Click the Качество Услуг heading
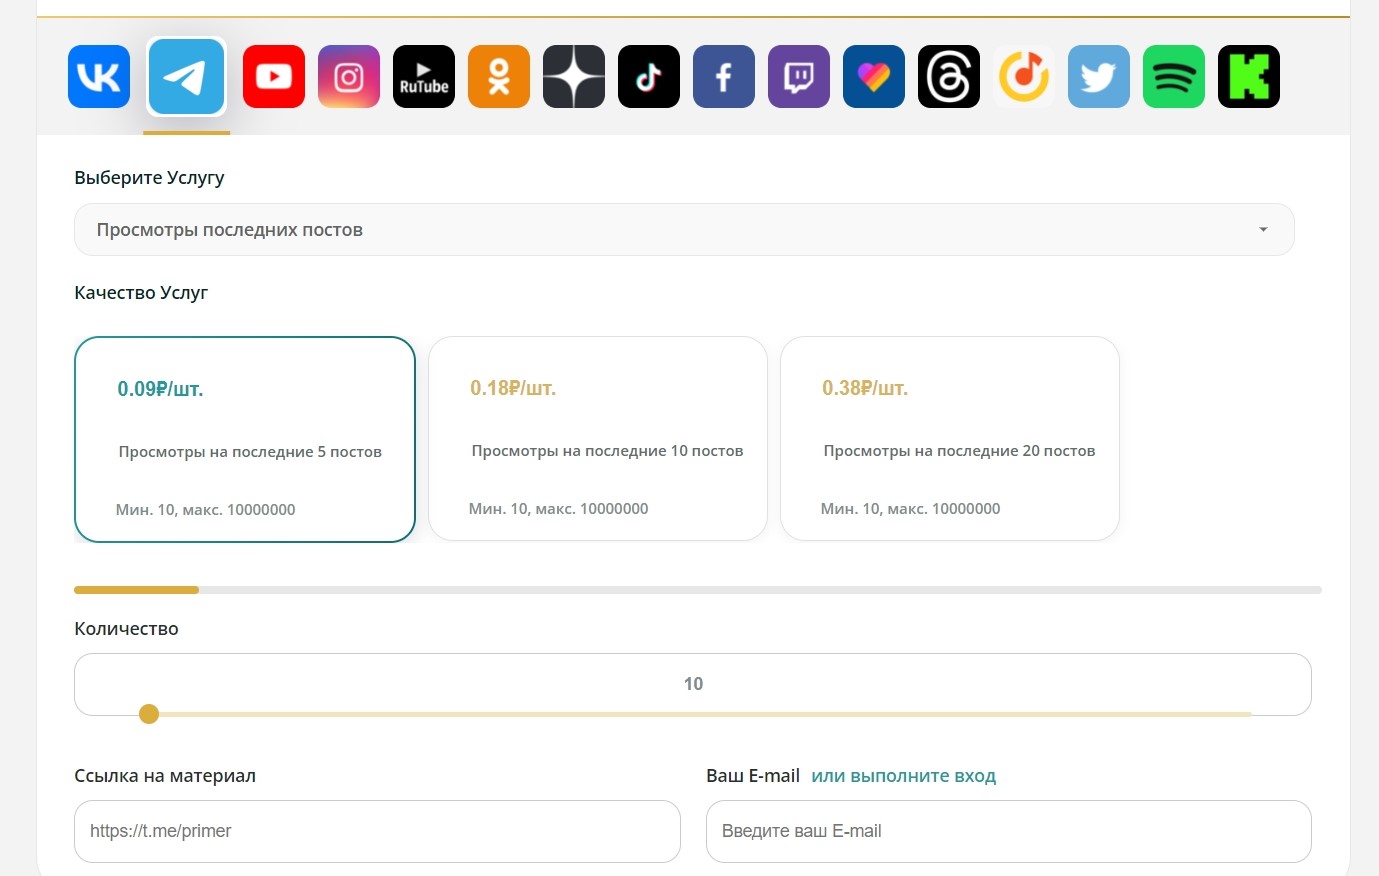This screenshot has width=1379, height=876. [x=141, y=293]
